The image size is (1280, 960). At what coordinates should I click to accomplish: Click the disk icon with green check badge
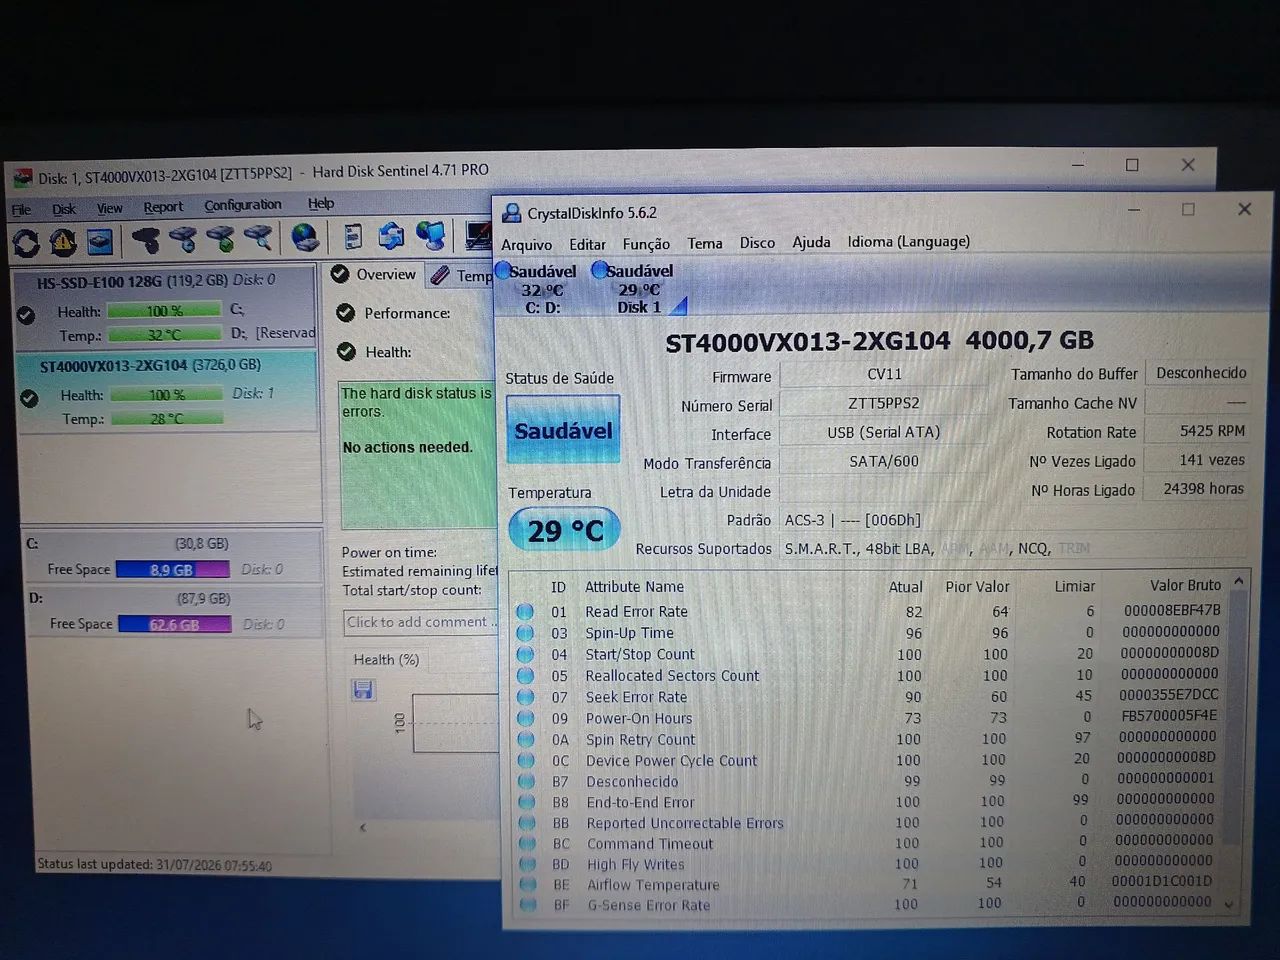220,239
